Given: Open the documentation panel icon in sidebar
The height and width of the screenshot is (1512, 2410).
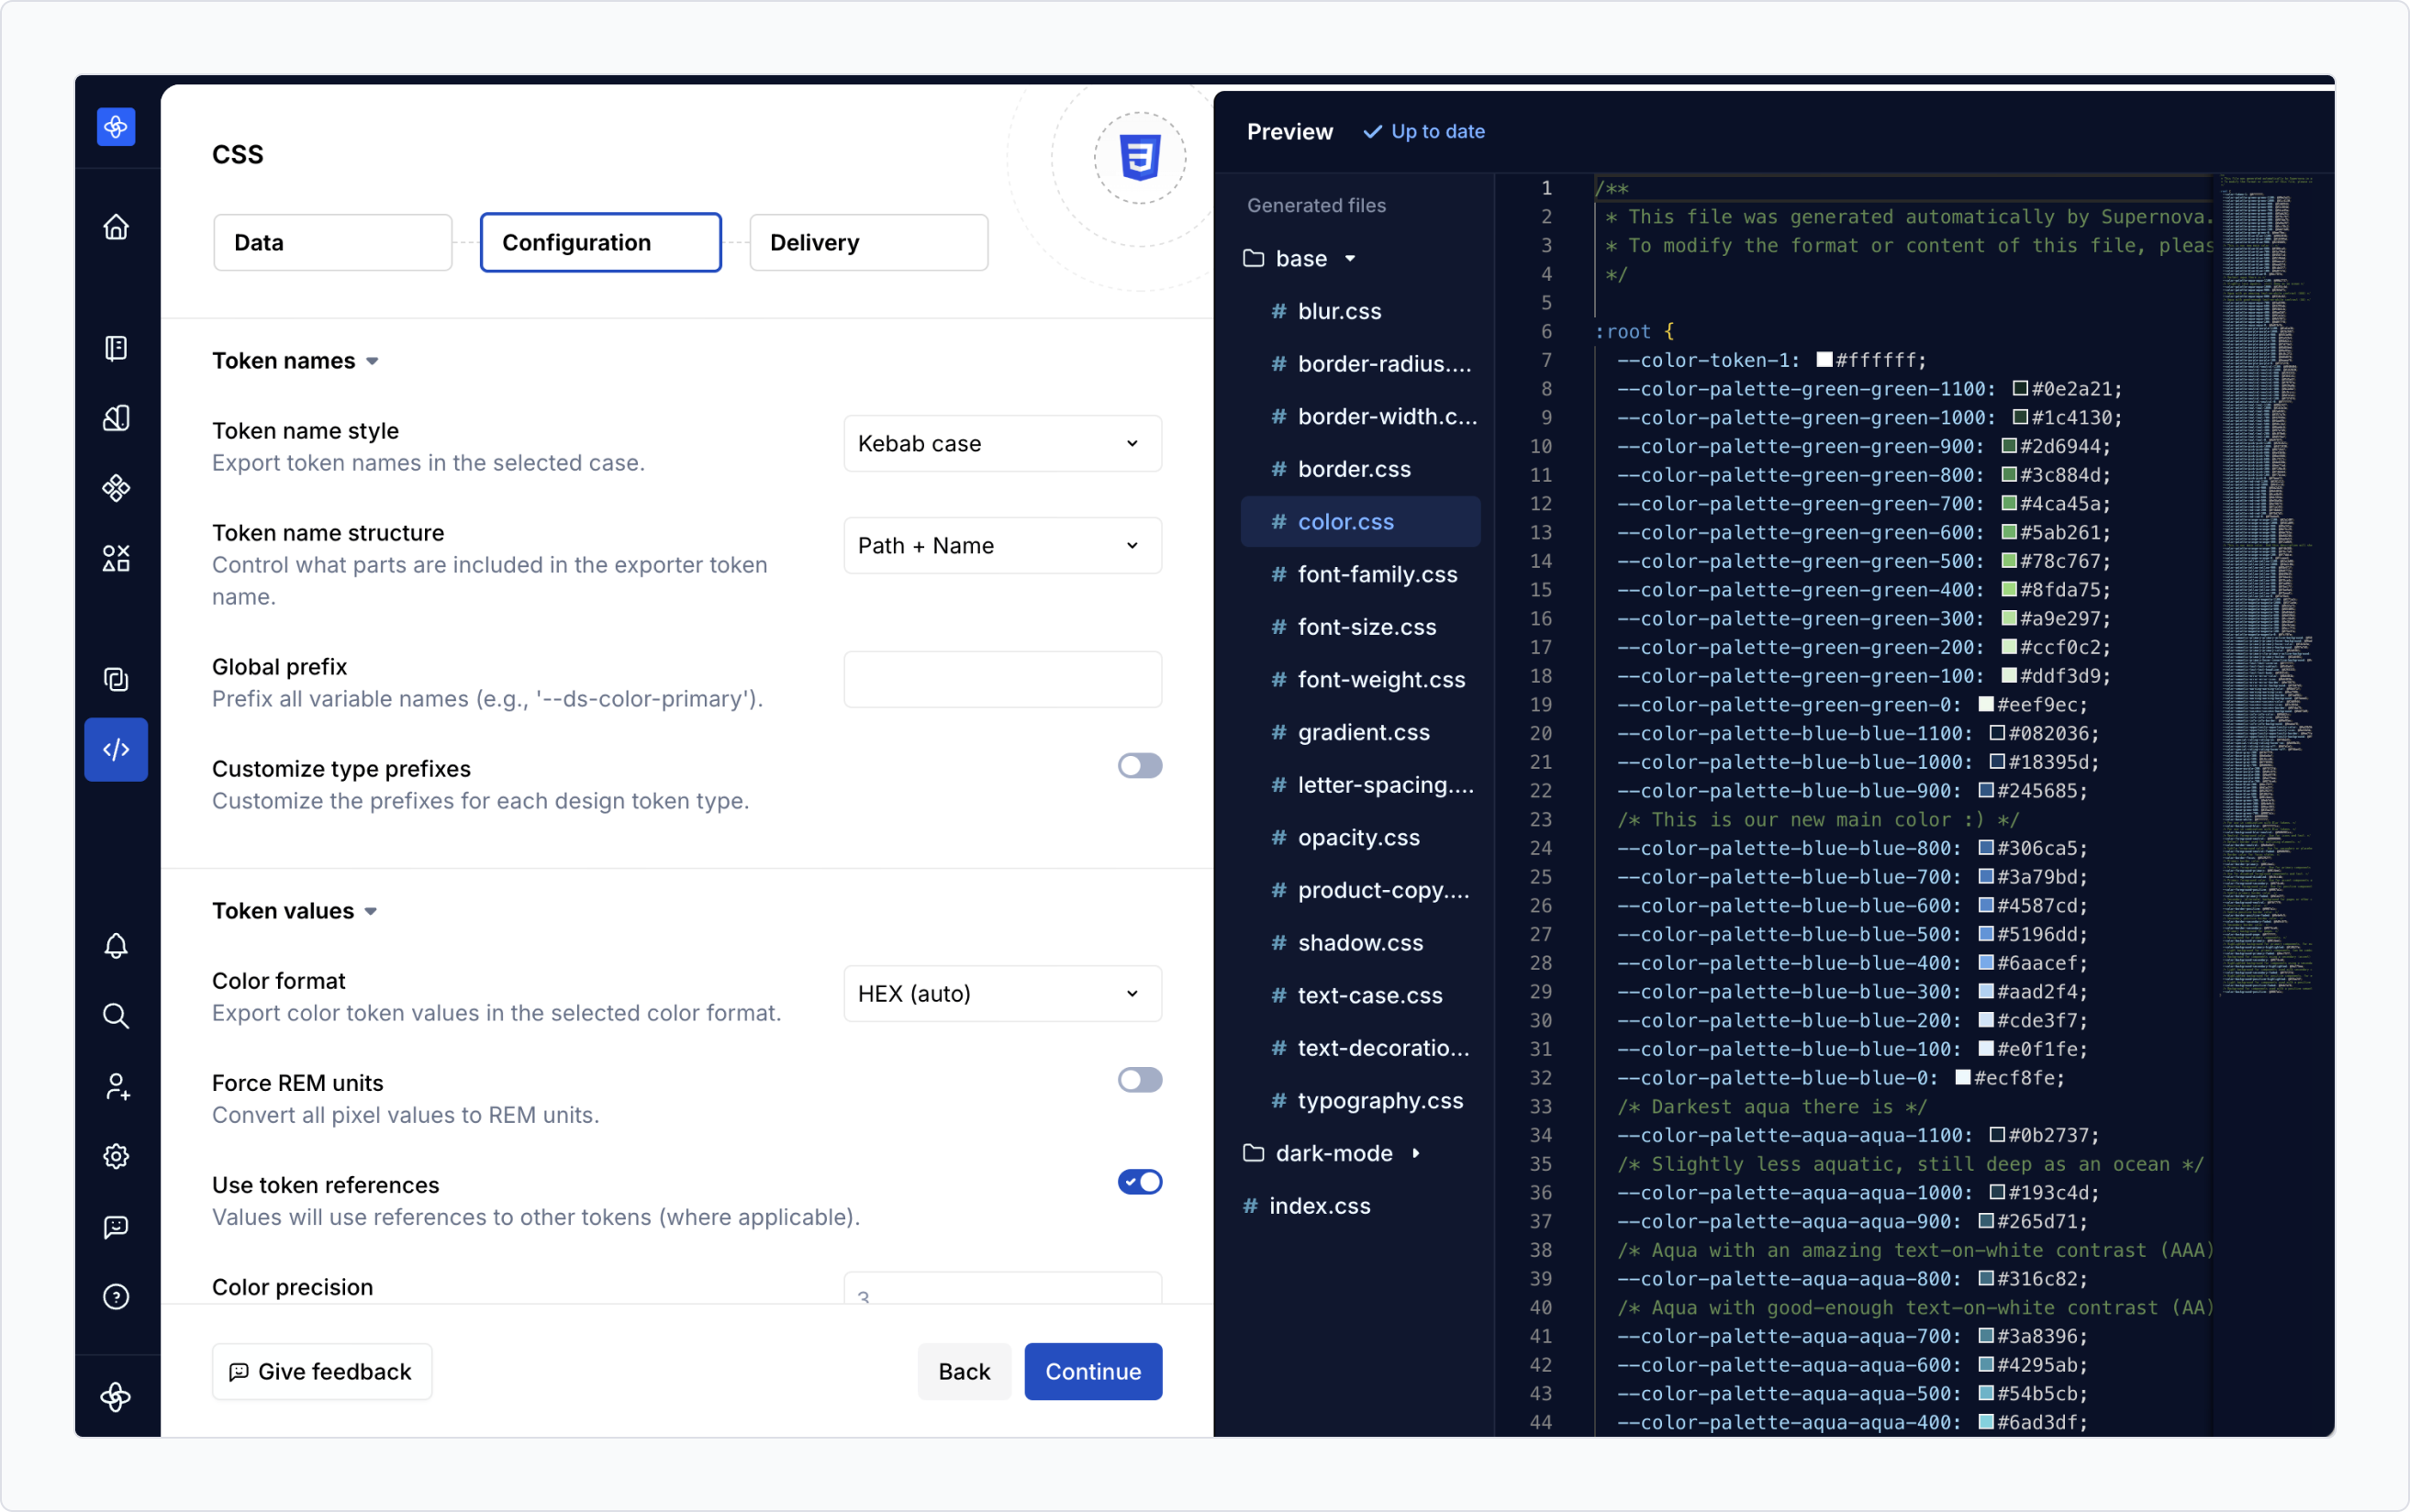Looking at the screenshot, I should 116,348.
